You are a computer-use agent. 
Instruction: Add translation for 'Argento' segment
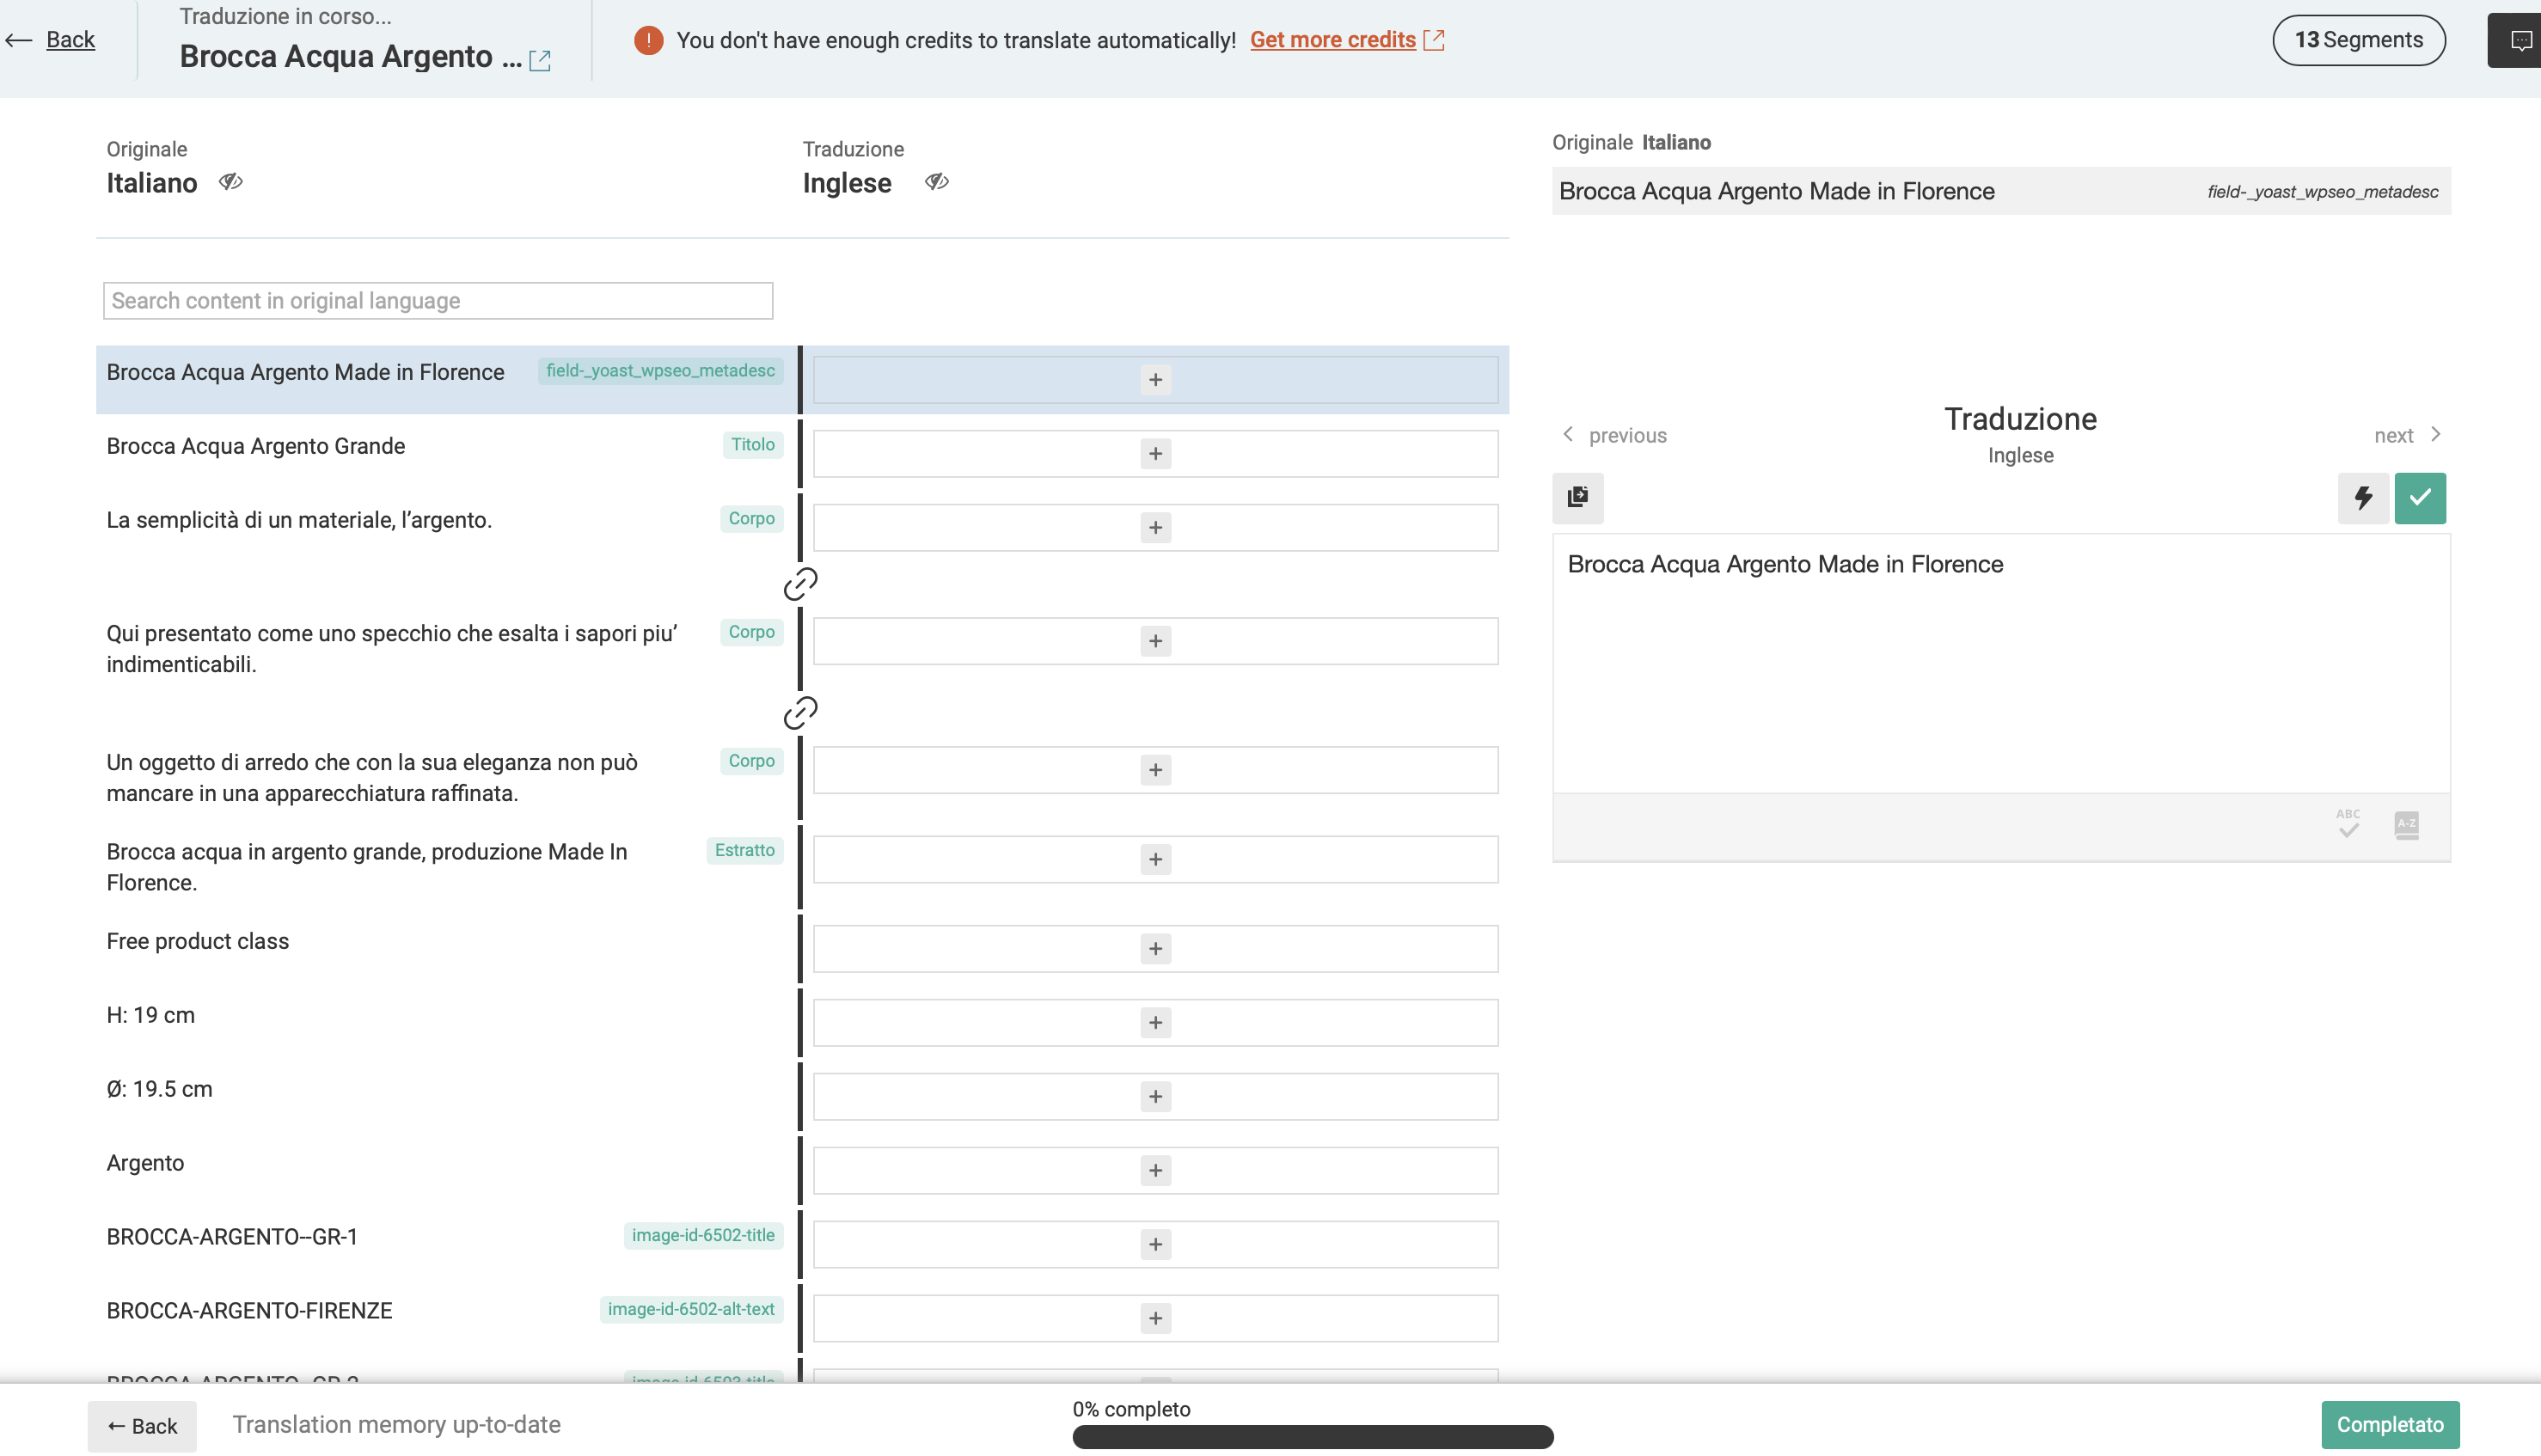point(1155,1170)
